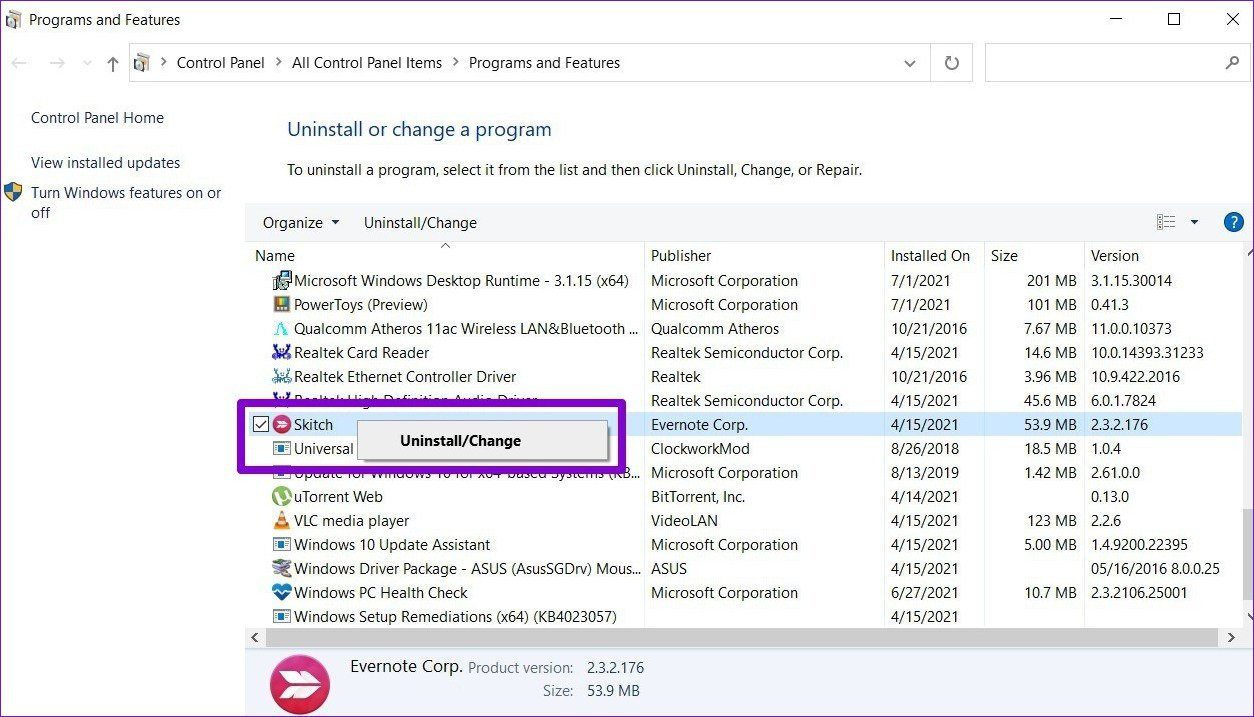The width and height of the screenshot is (1254, 717).
Task: Click the BitTorrent, Inc. publisher cell
Action: pos(698,497)
